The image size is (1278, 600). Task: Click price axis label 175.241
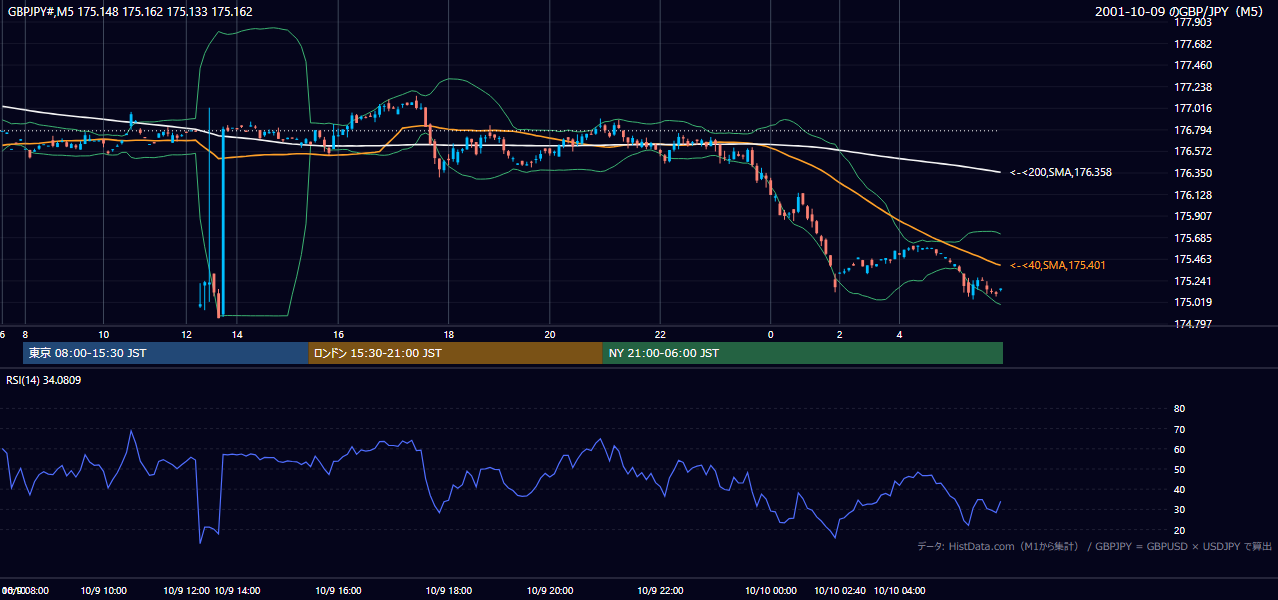(x=1193, y=281)
